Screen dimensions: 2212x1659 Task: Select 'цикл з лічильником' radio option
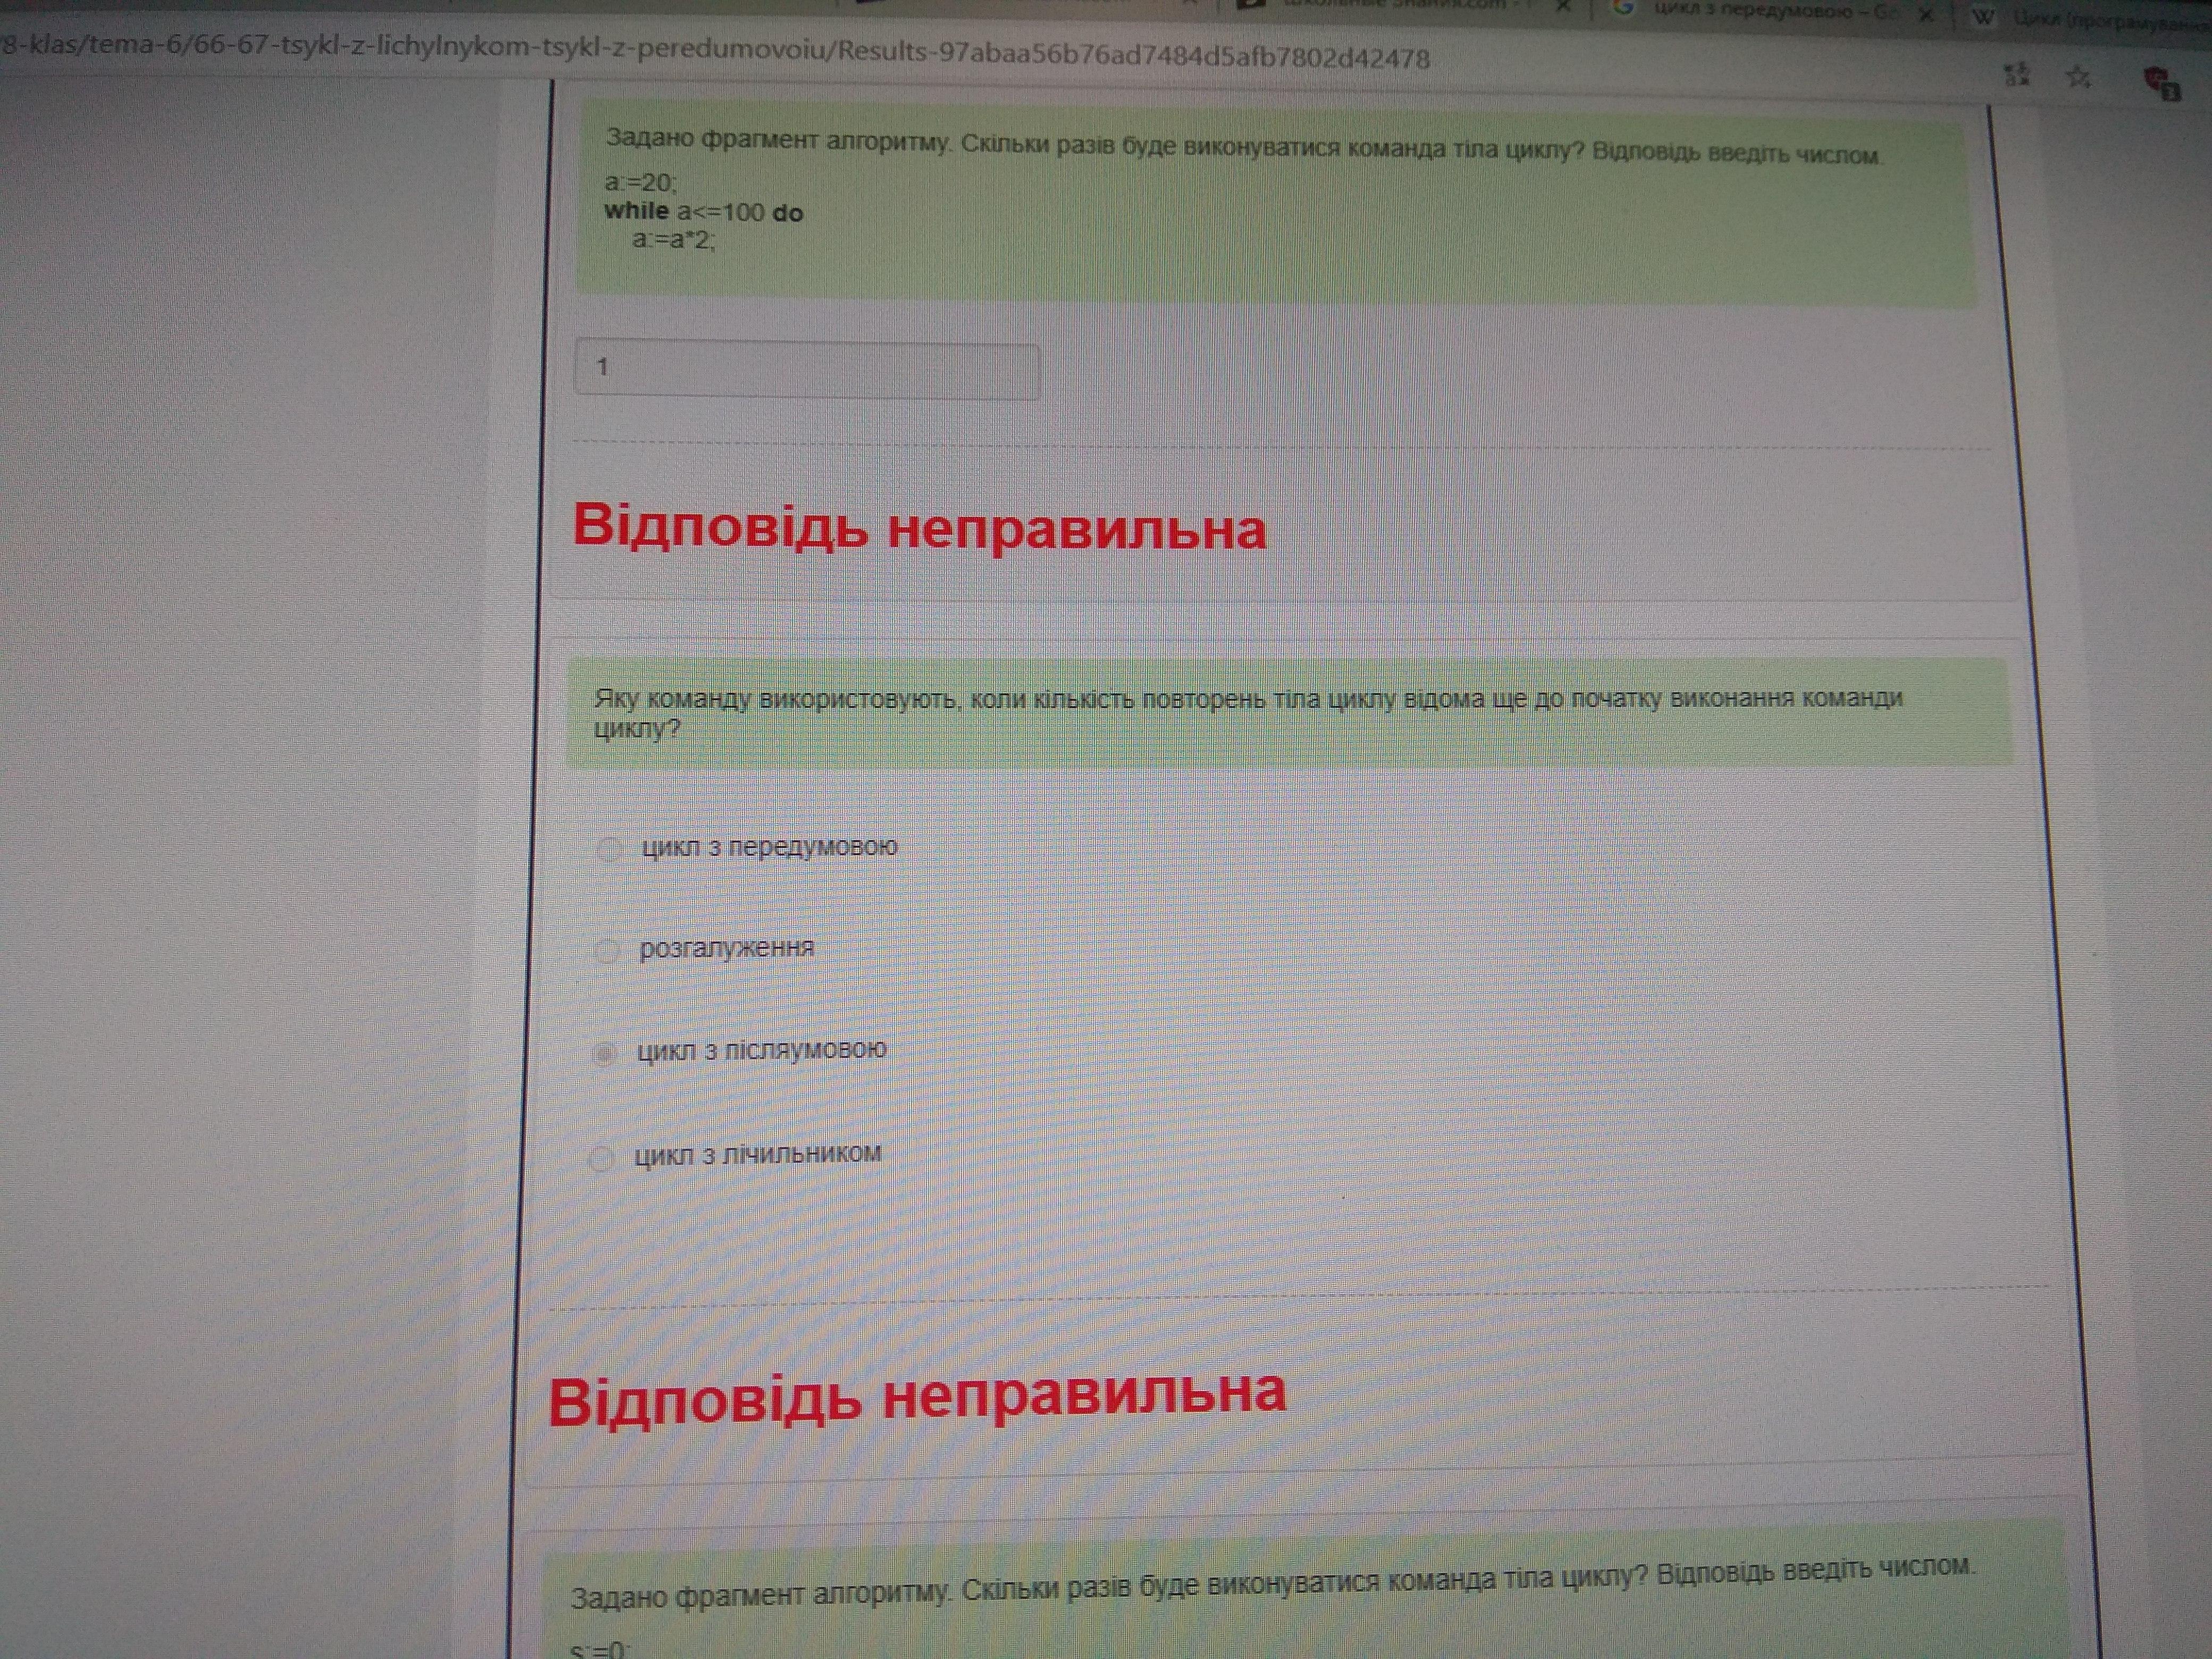coord(601,1158)
